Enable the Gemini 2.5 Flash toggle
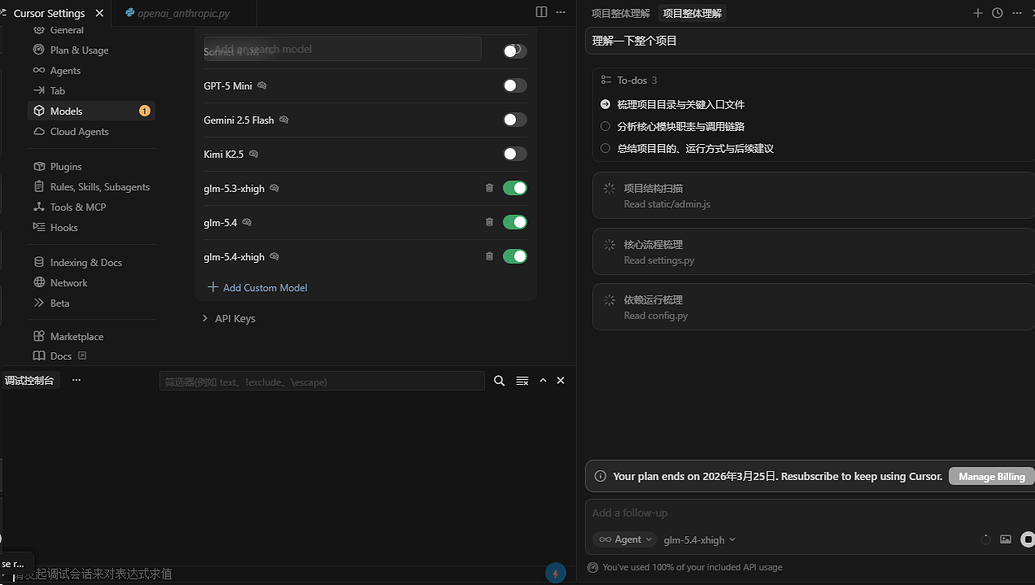 515,120
